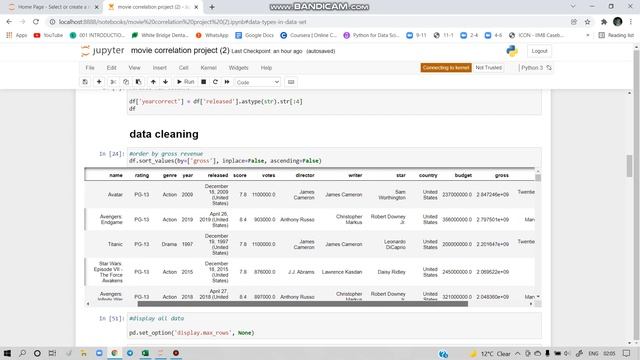Click the Python logo icon
This screenshot has width=640, height=360.
(x=512, y=51)
